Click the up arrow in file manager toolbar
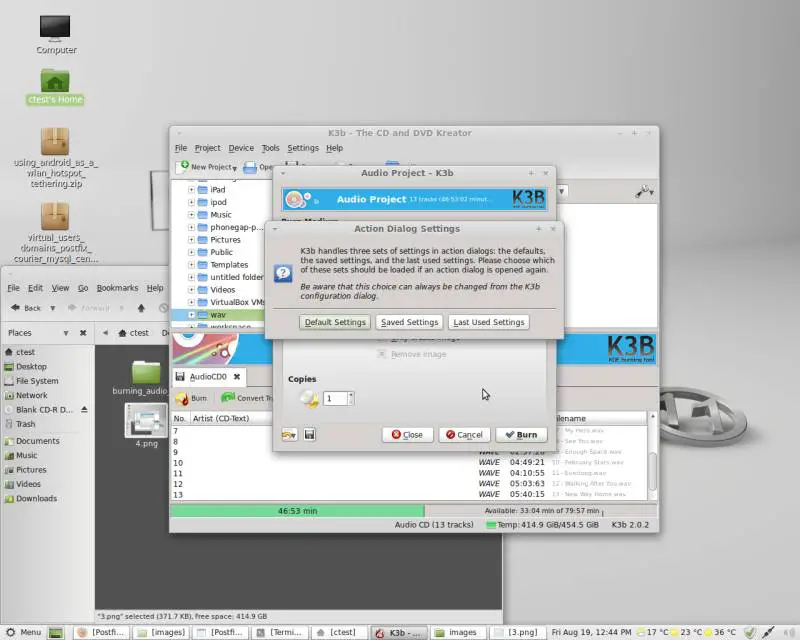This screenshot has height=640, width=800. [141, 308]
